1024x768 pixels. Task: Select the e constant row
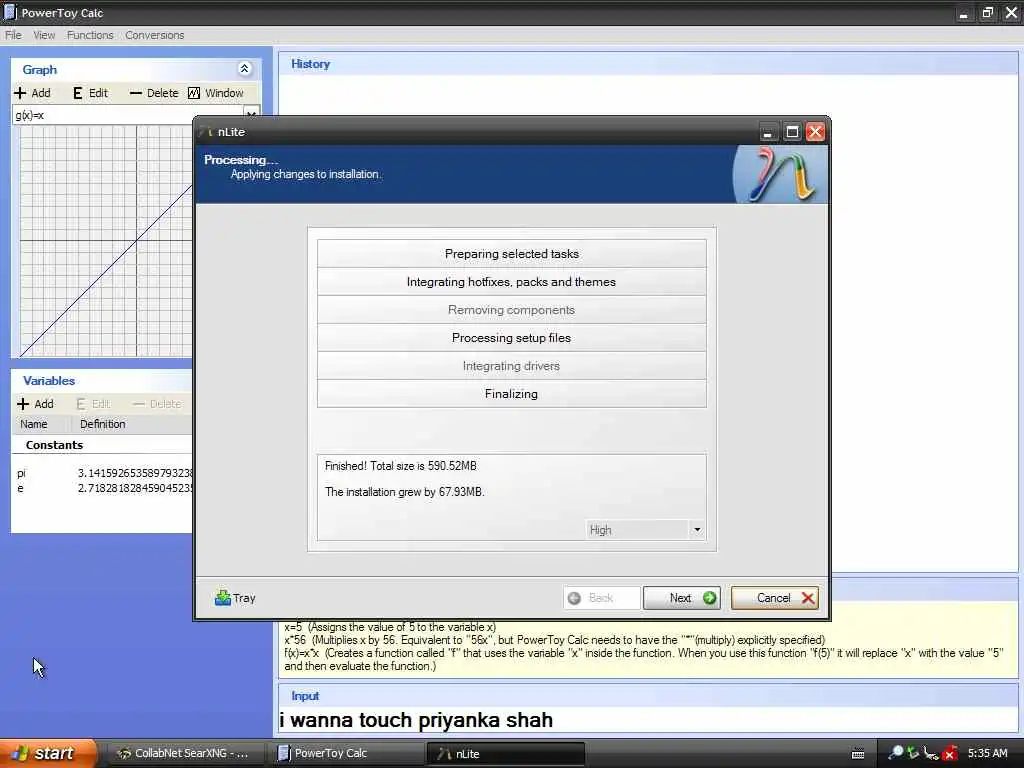(103, 488)
